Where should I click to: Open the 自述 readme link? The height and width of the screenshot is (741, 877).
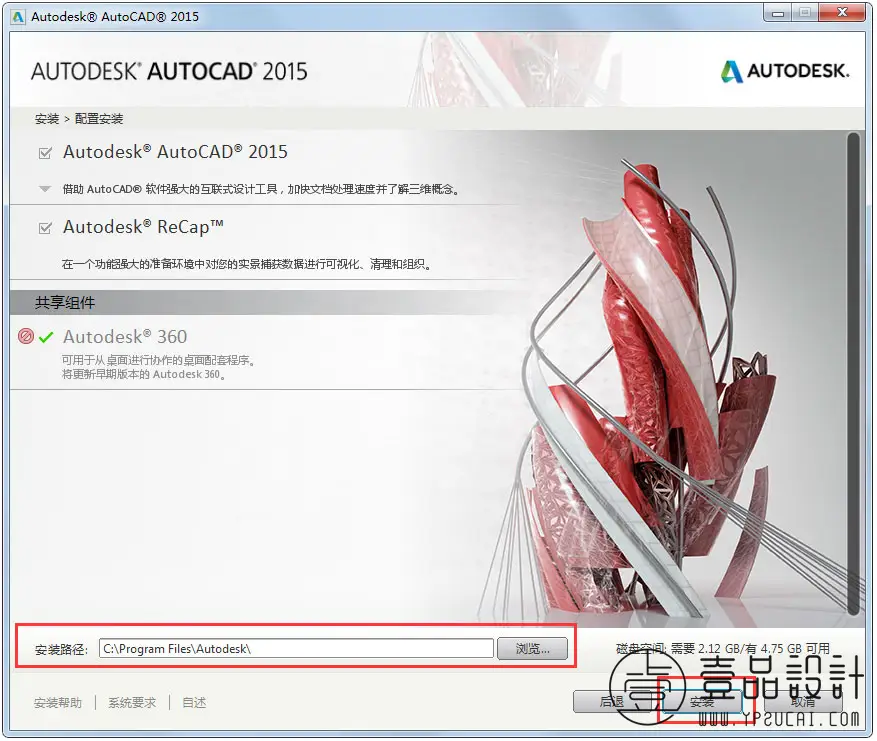click(194, 702)
